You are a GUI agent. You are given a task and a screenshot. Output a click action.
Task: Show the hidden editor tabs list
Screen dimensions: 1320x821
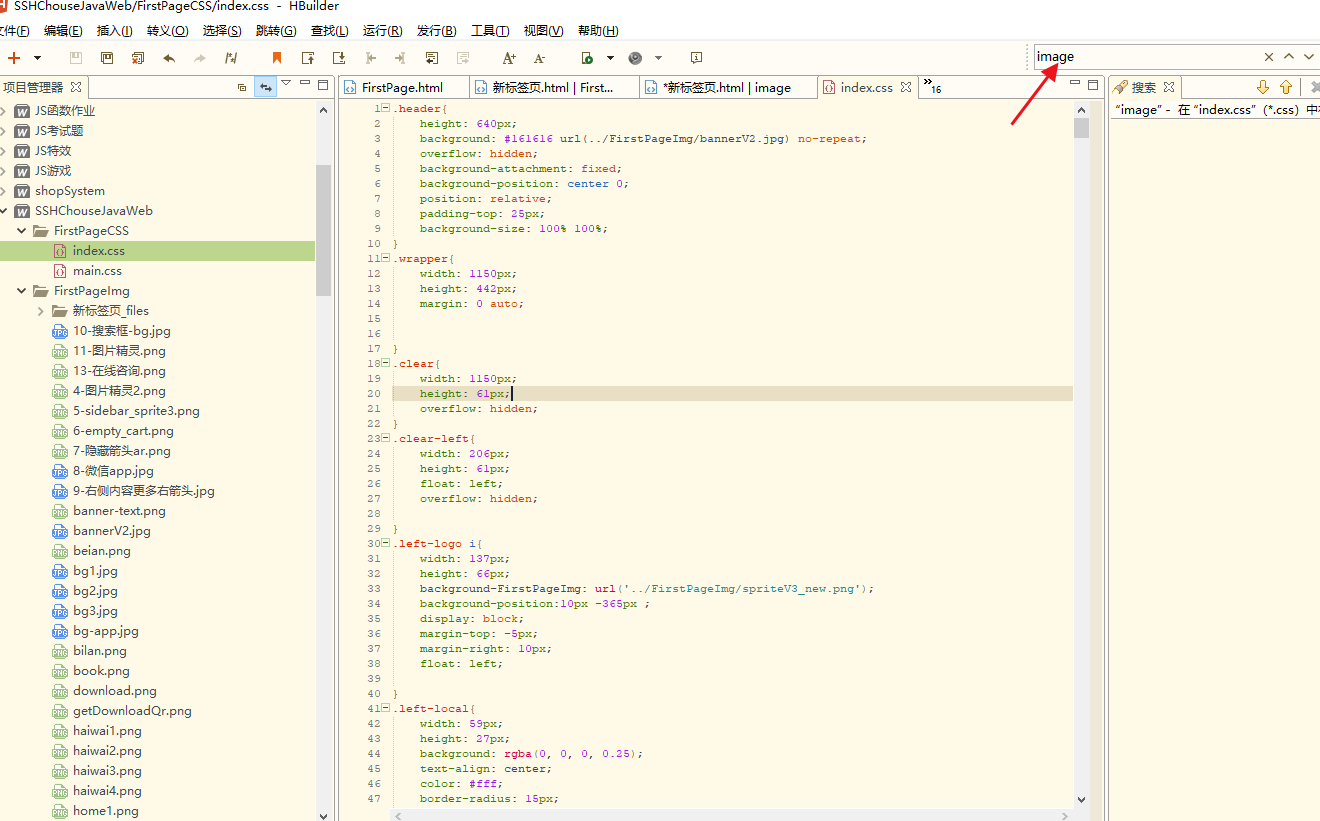pyautogui.click(x=932, y=86)
